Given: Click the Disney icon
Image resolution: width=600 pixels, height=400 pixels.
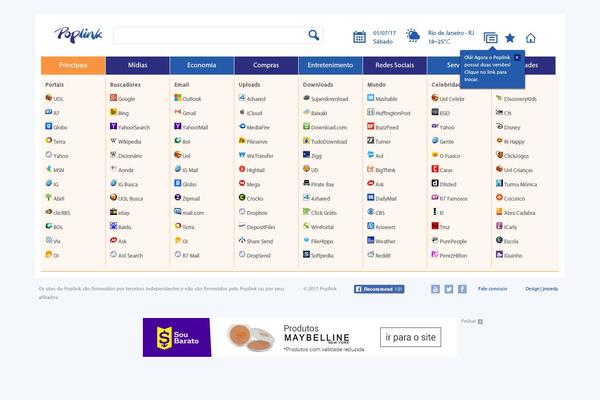Looking at the screenshot, I should pos(499,126).
